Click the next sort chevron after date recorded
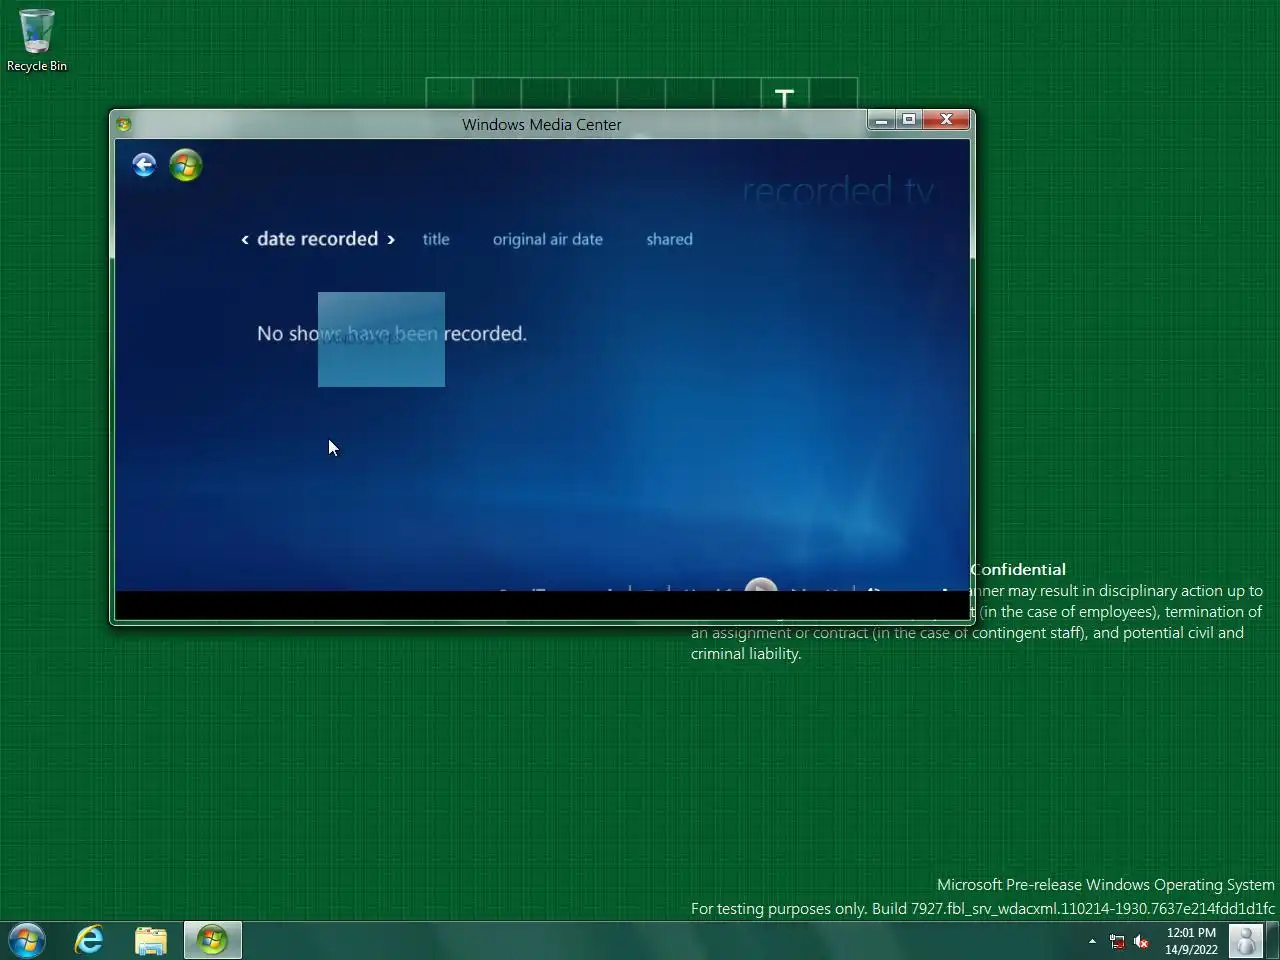1280x960 pixels. pyautogui.click(x=391, y=240)
